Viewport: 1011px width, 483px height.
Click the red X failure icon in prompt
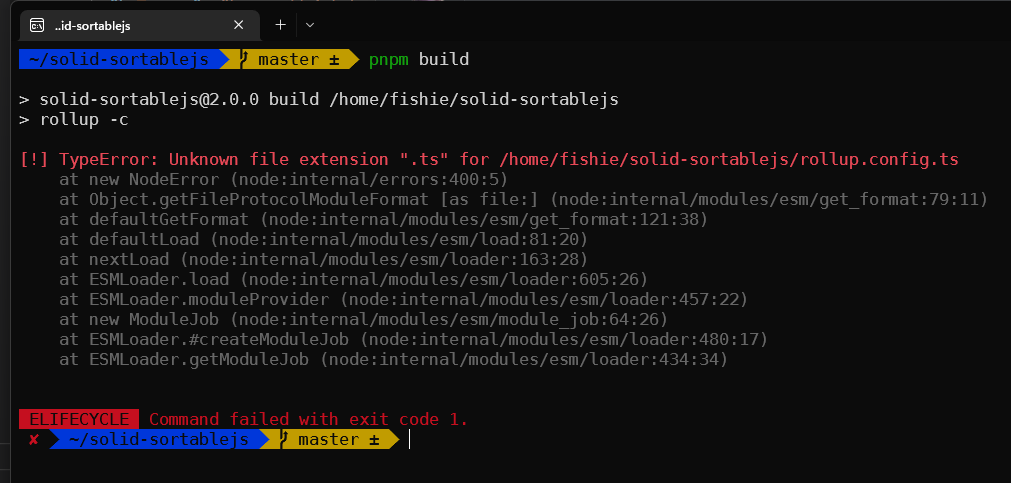coord(34,440)
